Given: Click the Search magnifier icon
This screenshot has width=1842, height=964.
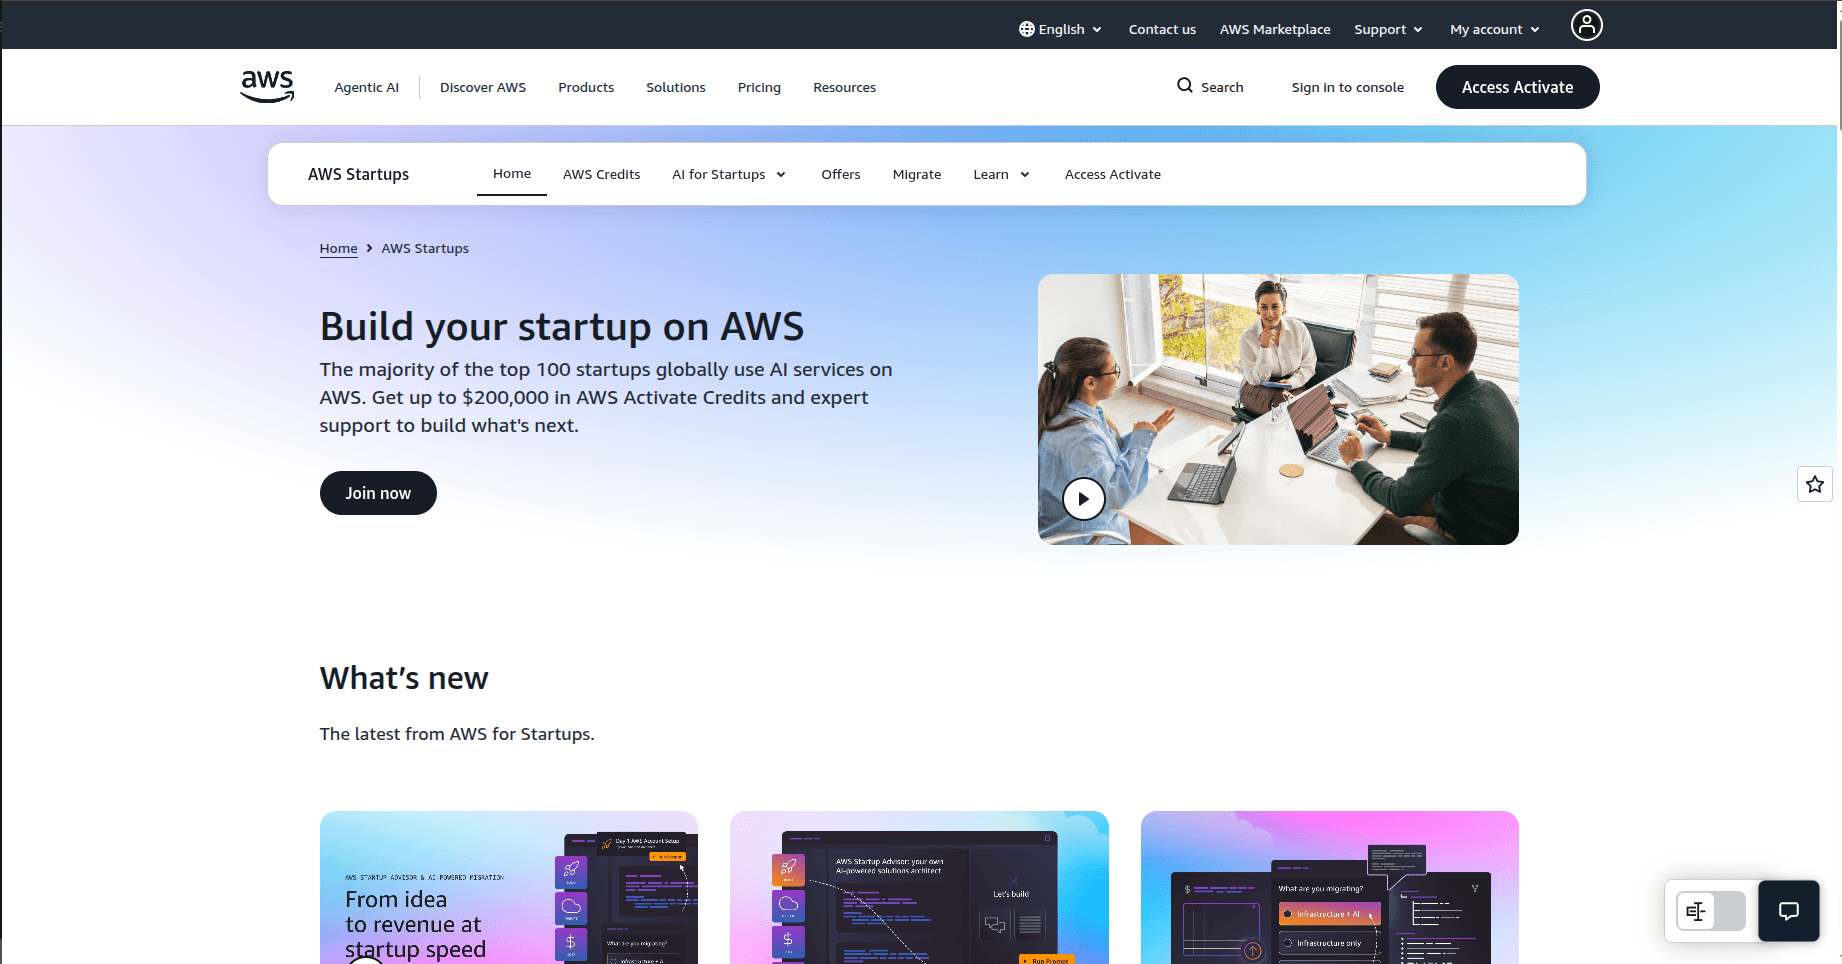Looking at the screenshot, I should (1184, 86).
